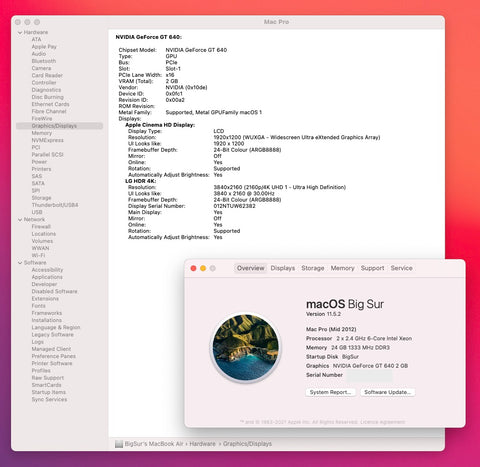Select Fibre Channel in the sidebar

(49, 111)
